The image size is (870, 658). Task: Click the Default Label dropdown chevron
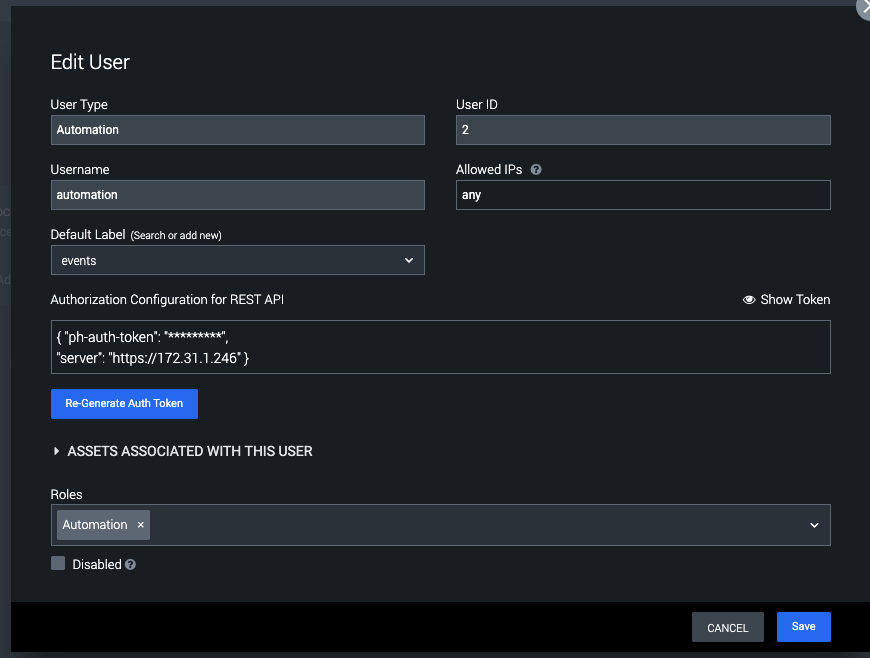[410, 259]
